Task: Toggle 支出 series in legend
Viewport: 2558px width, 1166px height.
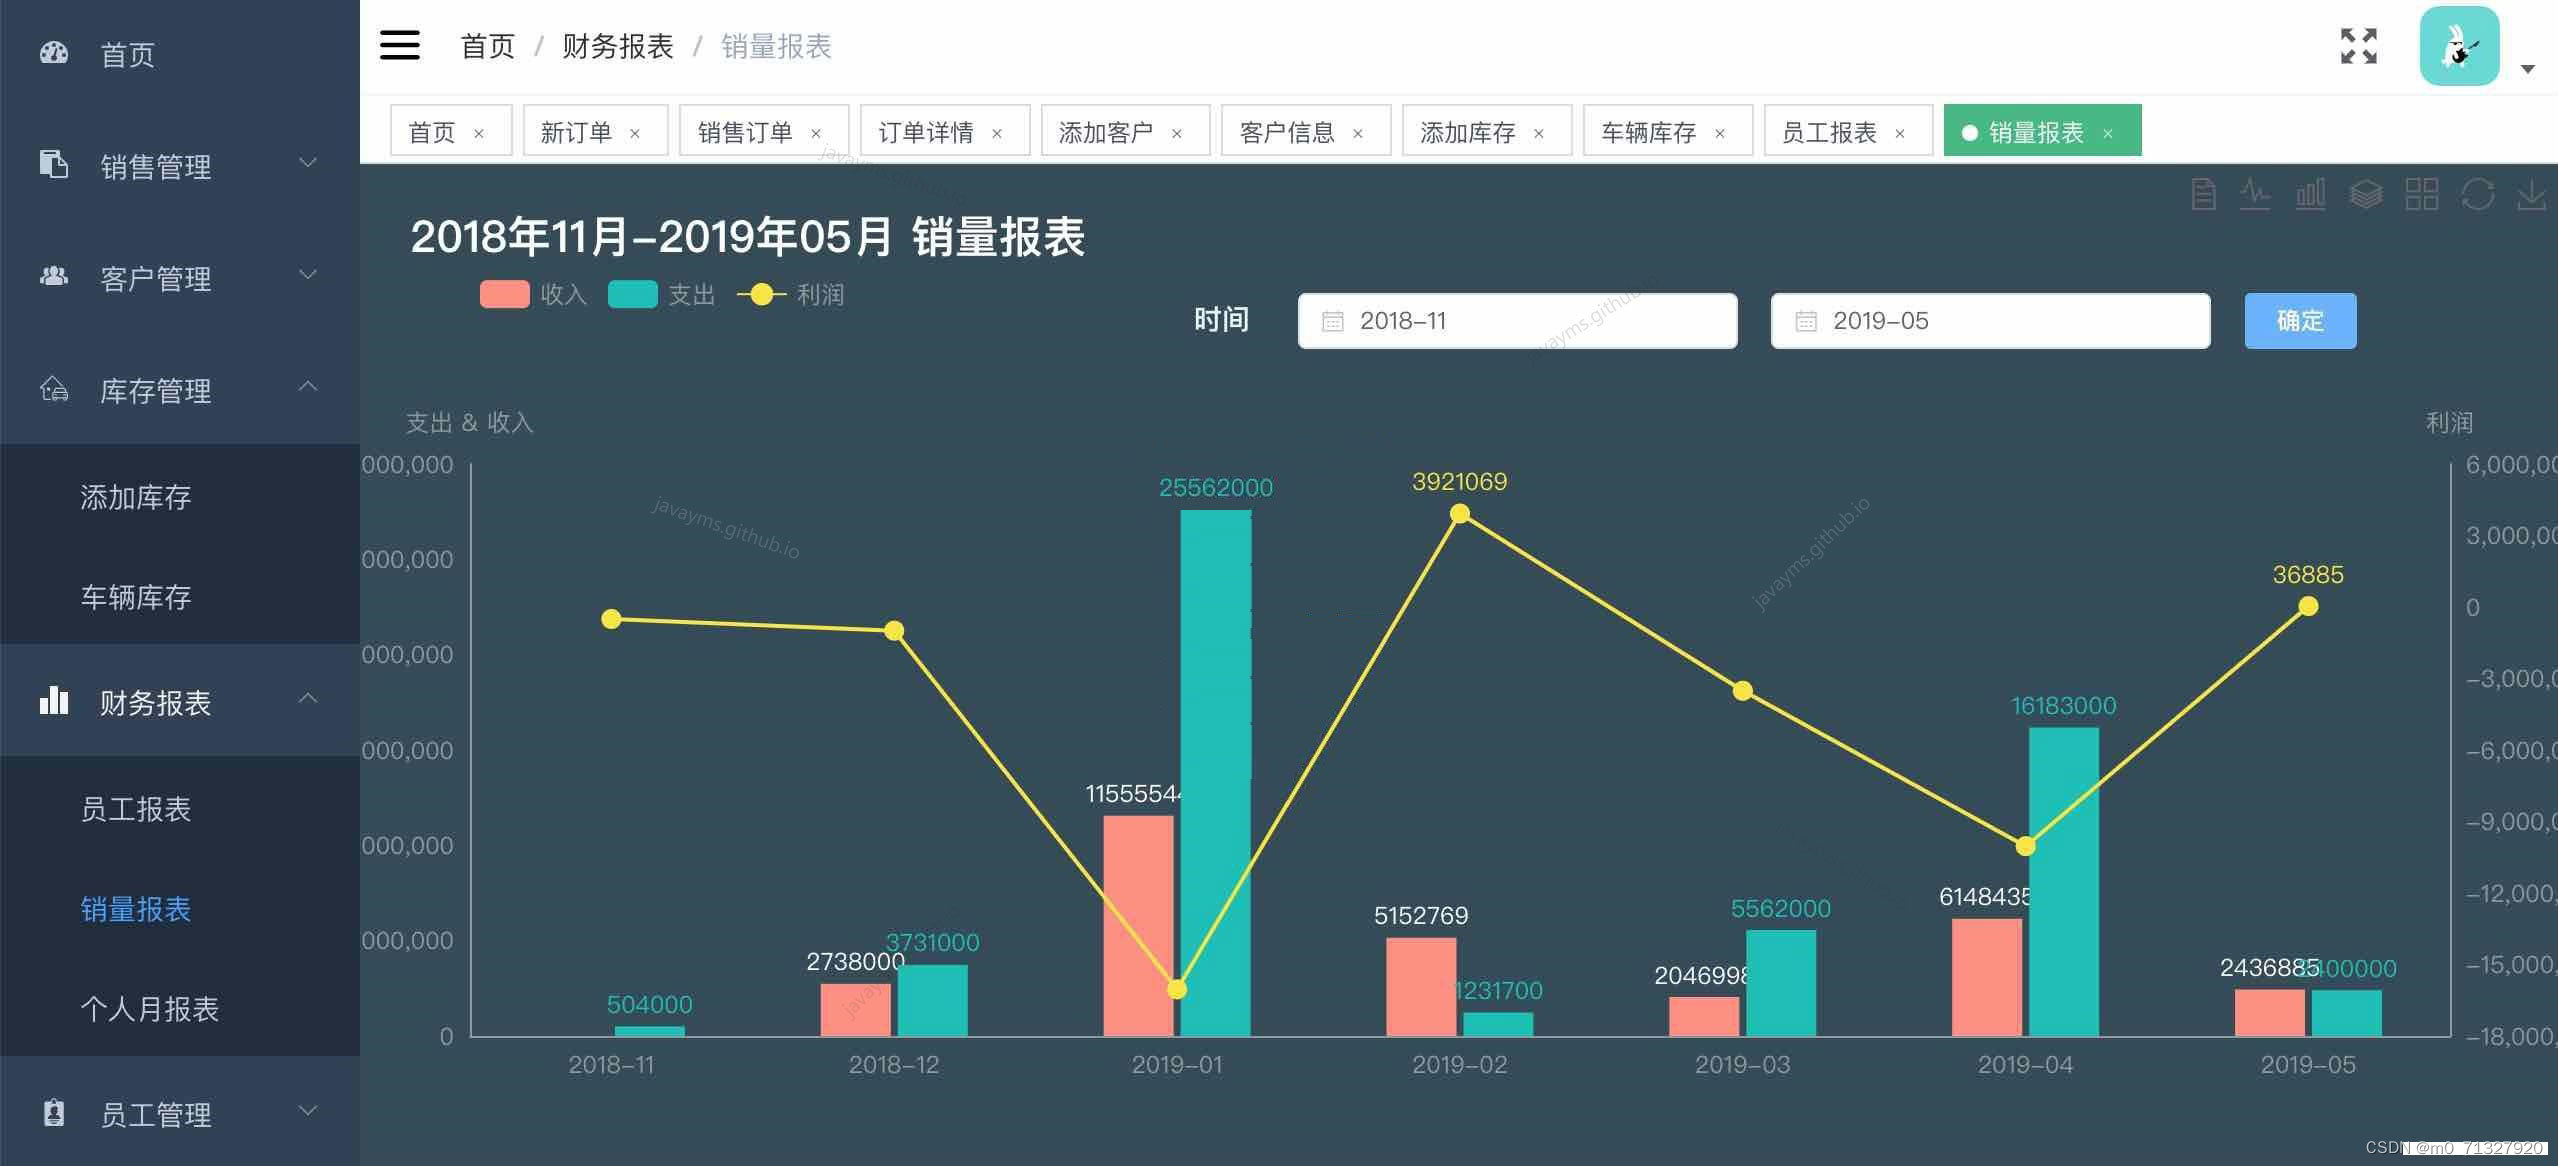Action: (661, 294)
